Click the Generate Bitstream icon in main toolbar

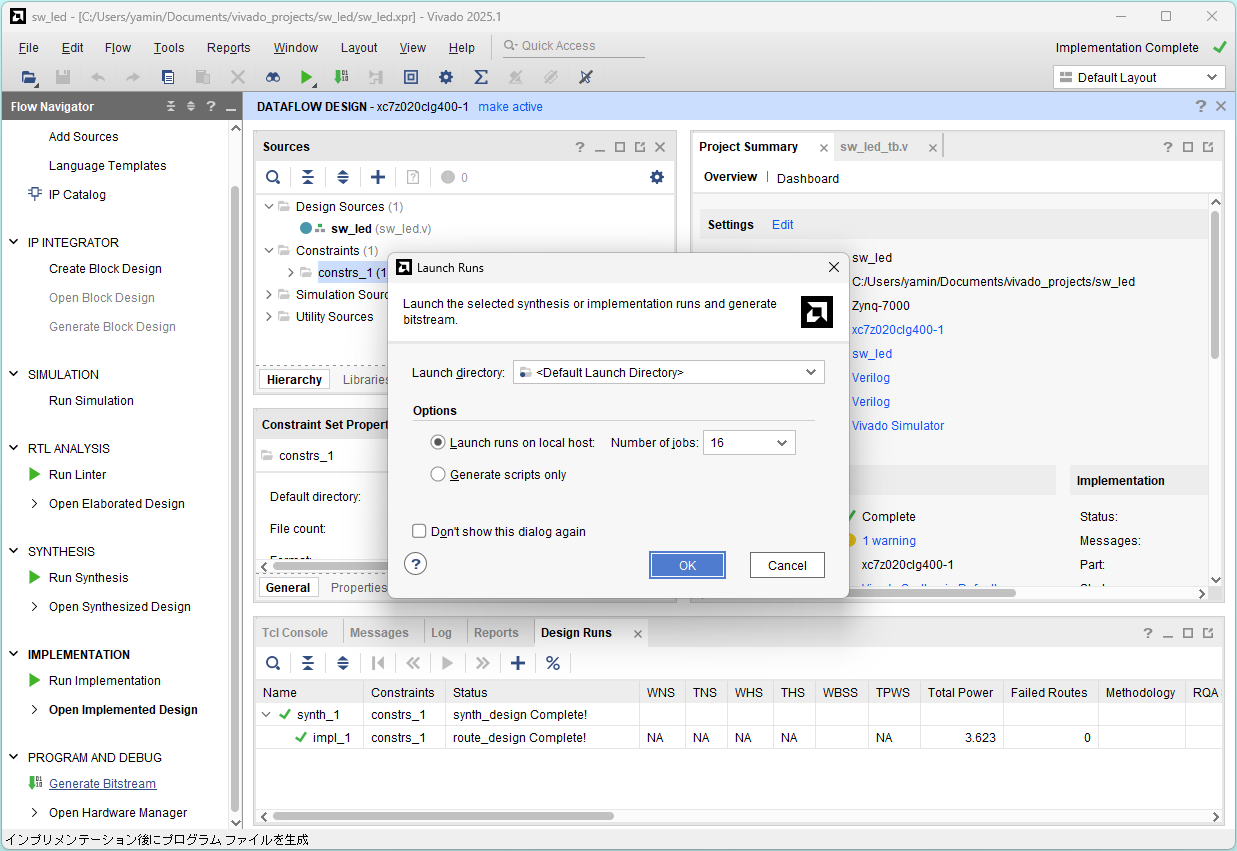pos(341,77)
